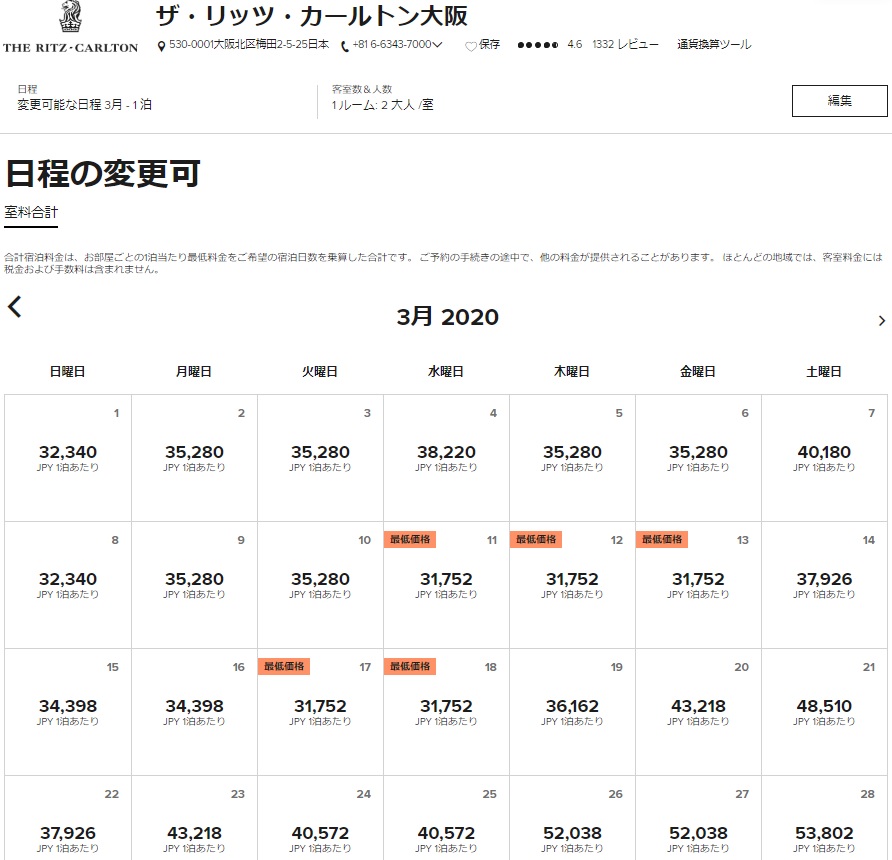Click the heart save icon
The width and height of the screenshot is (892, 860).
tap(470, 46)
